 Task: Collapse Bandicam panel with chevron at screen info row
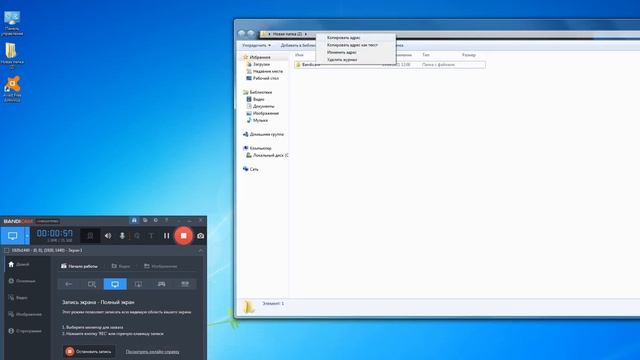click(x=200, y=250)
